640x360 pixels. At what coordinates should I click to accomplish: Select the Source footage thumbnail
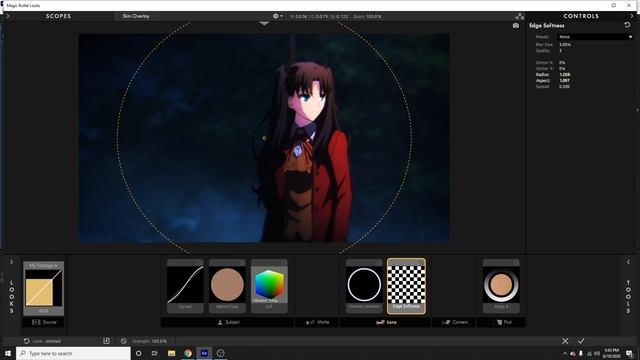(x=44, y=288)
